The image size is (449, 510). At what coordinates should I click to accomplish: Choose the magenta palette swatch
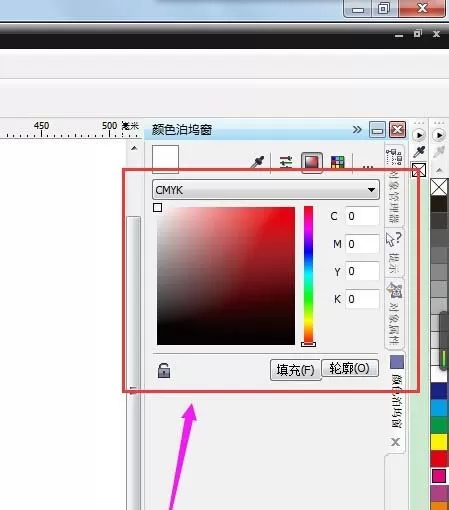click(439, 476)
